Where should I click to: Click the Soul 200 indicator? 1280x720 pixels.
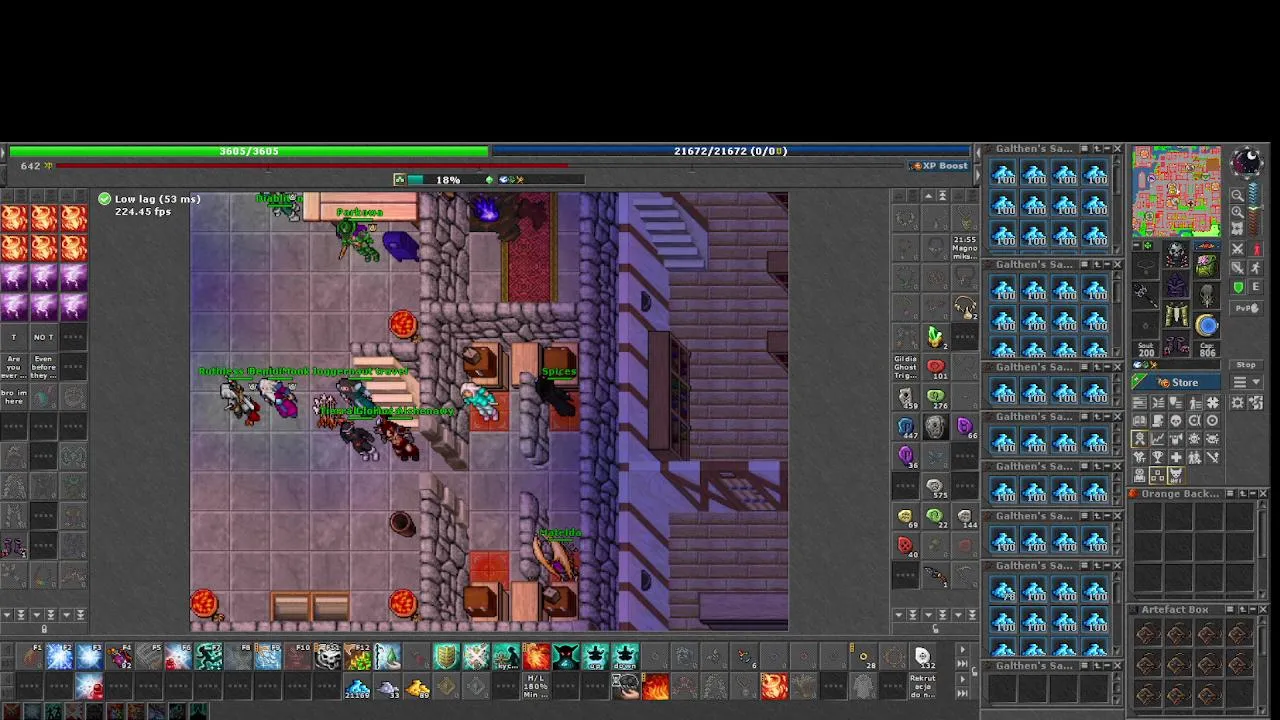[1146, 349]
